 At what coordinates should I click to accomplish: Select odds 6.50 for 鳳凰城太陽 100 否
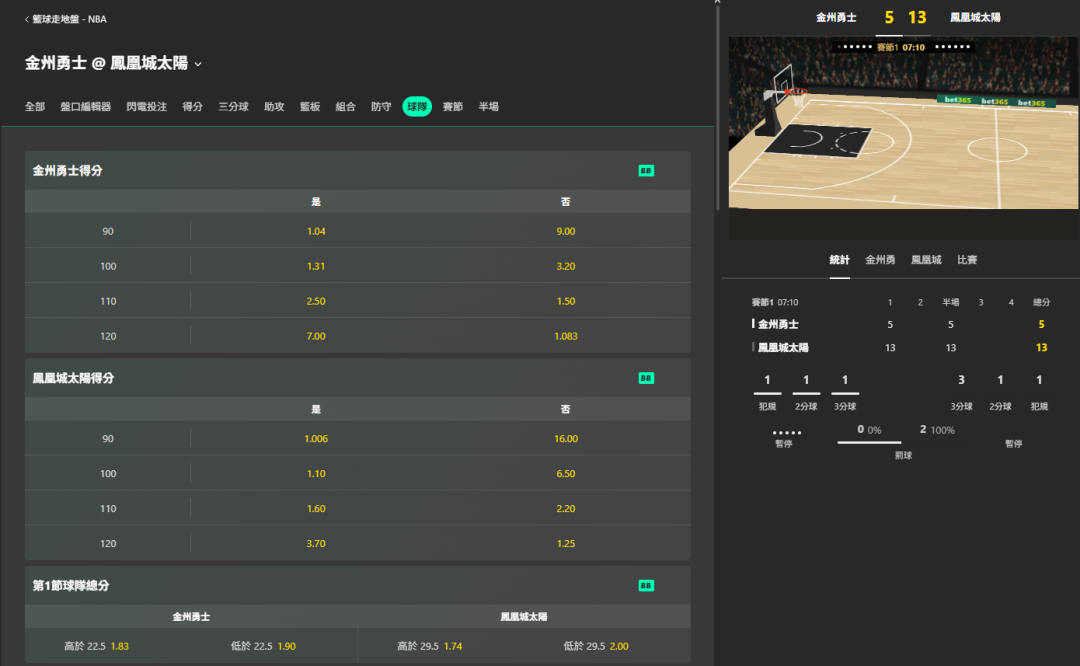coord(565,474)
